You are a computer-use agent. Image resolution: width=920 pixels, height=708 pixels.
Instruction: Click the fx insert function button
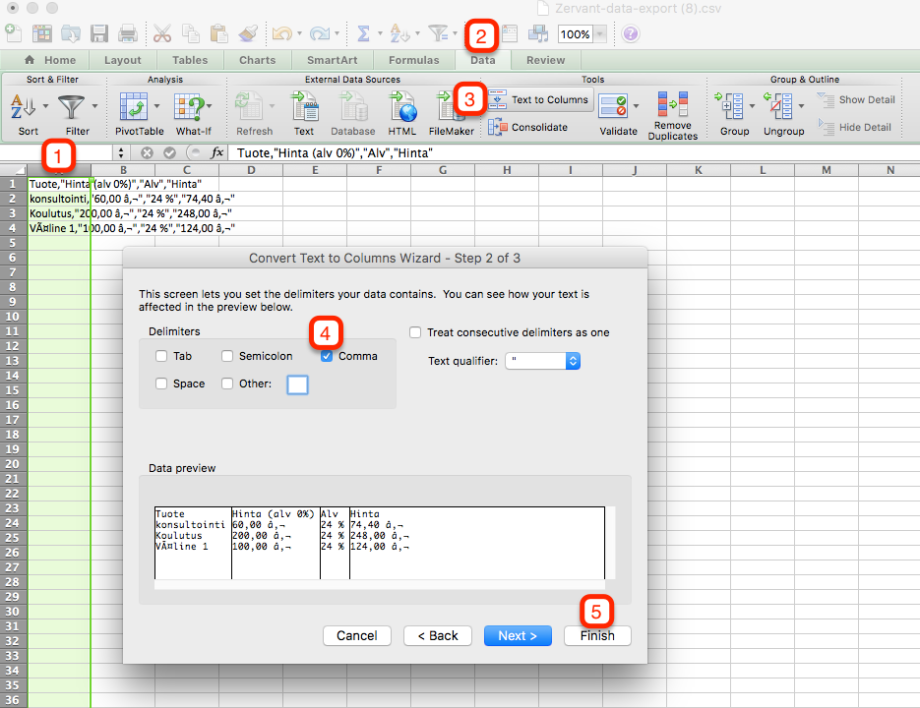[217, 153]
